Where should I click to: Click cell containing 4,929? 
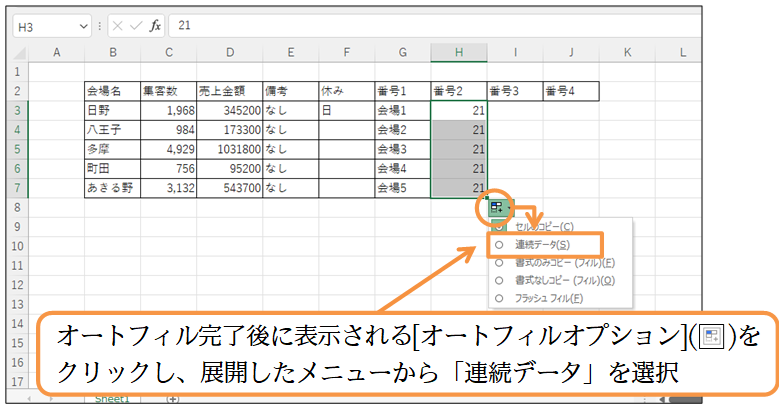(169, 149)
